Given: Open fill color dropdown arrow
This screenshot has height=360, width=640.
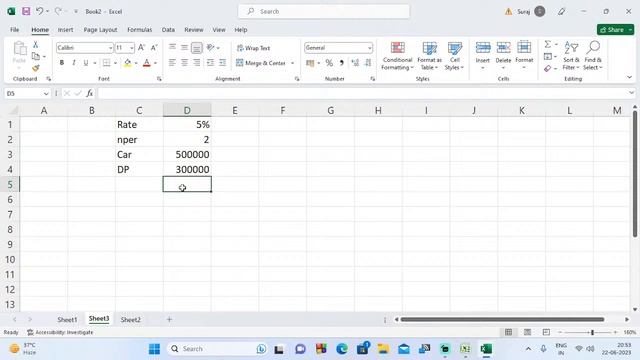Looking at the screenshot, I should click(x=136, y=63).
